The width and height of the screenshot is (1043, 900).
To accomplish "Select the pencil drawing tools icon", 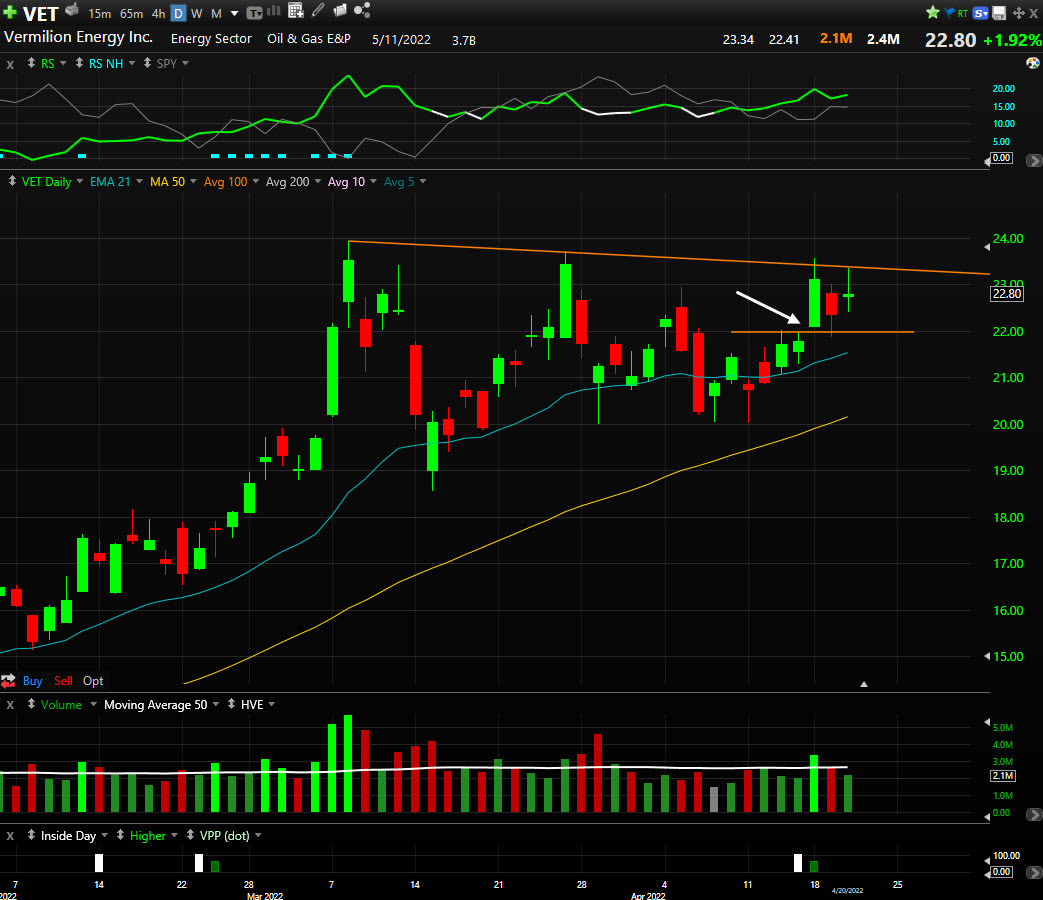I will point(318,10).
